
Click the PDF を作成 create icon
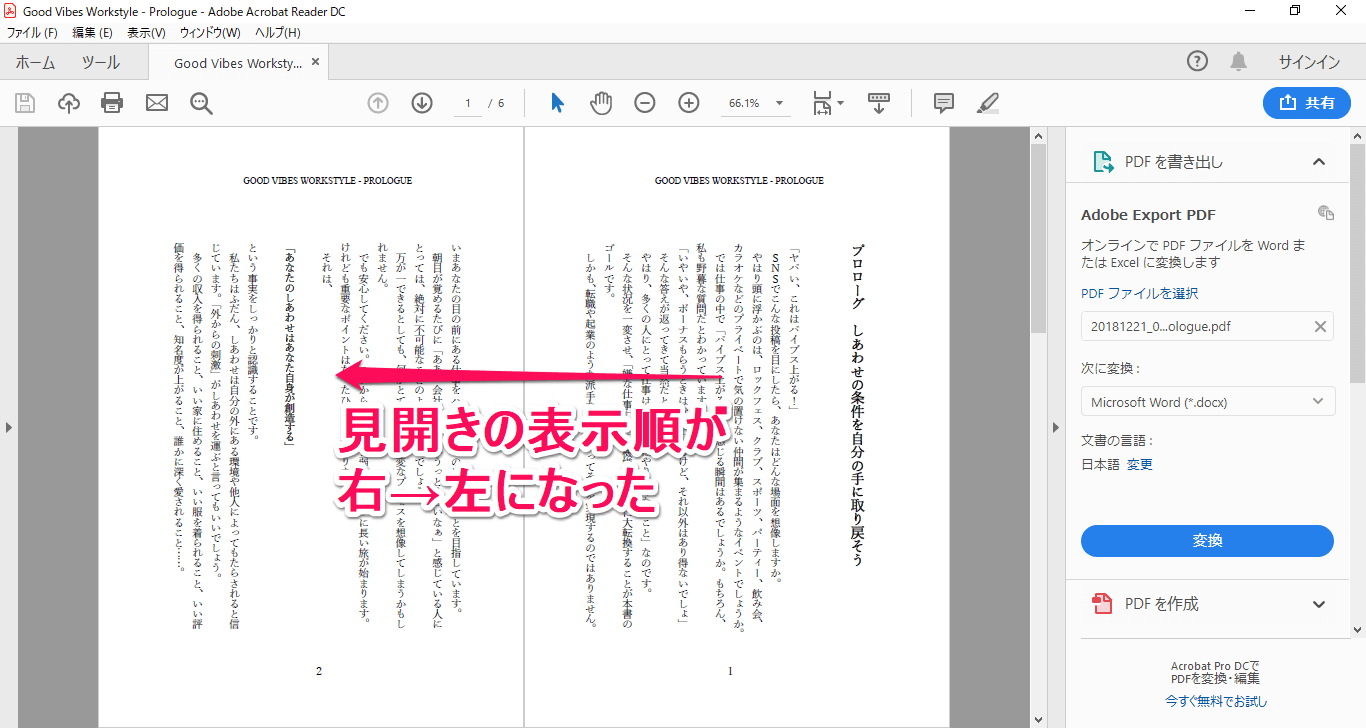click(x=1103, y=604)
